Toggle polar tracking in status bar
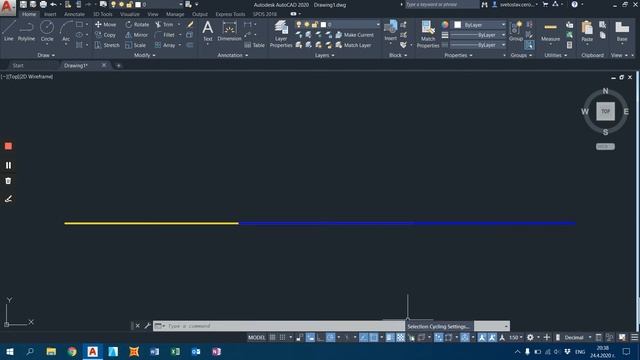 click(331, 338)
